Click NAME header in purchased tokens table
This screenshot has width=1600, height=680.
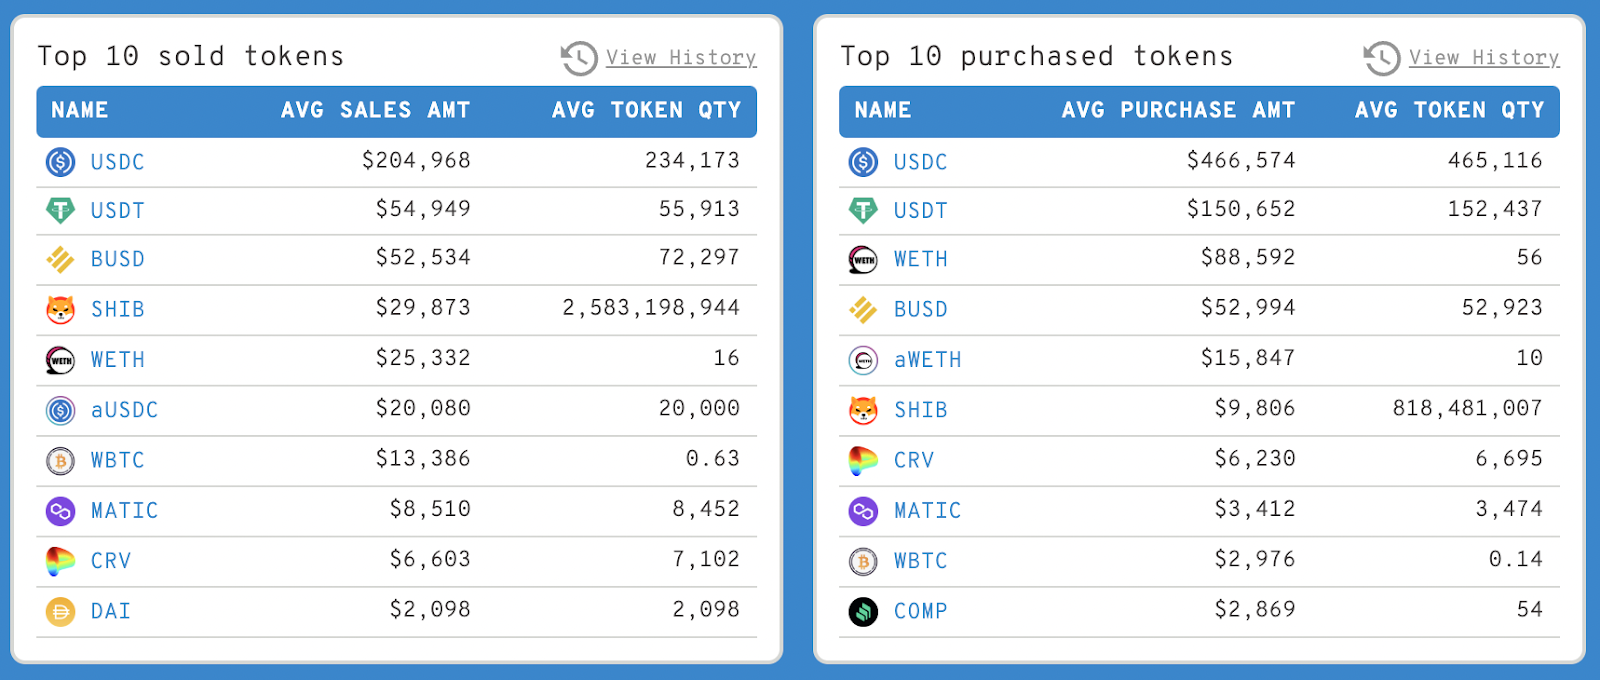883,110
